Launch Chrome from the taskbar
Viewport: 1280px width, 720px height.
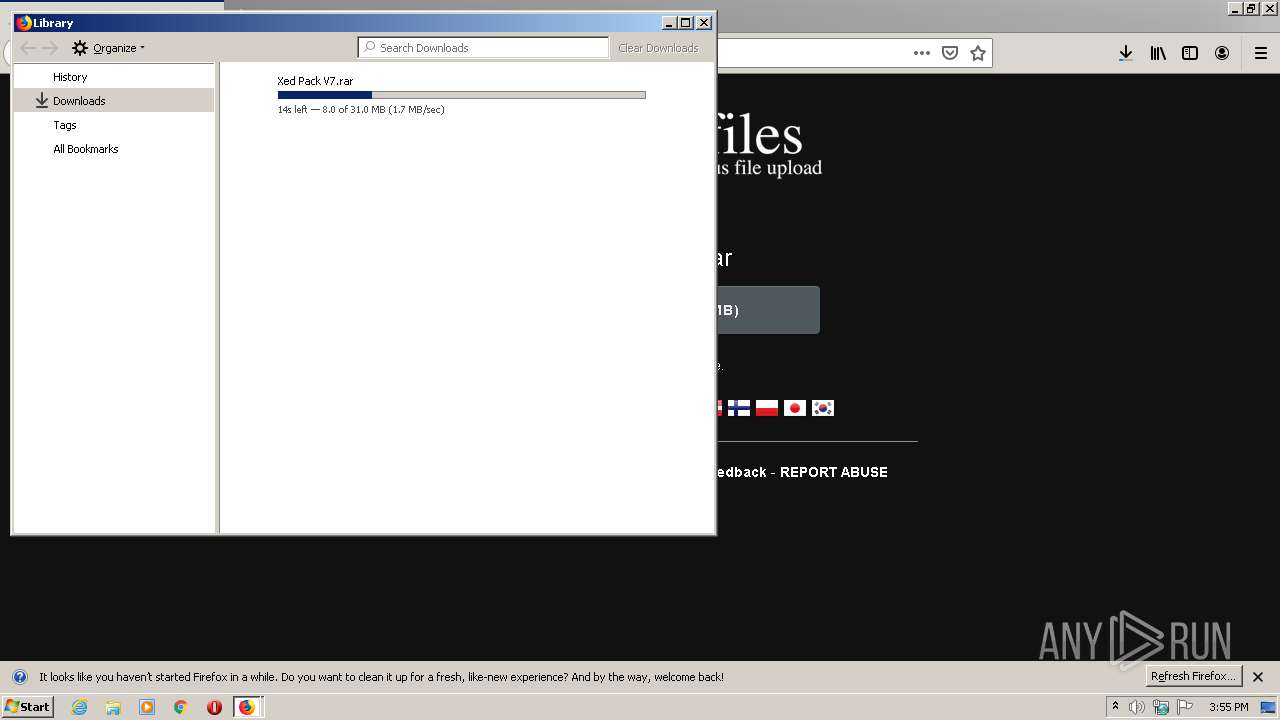click(x=181, y=707)
